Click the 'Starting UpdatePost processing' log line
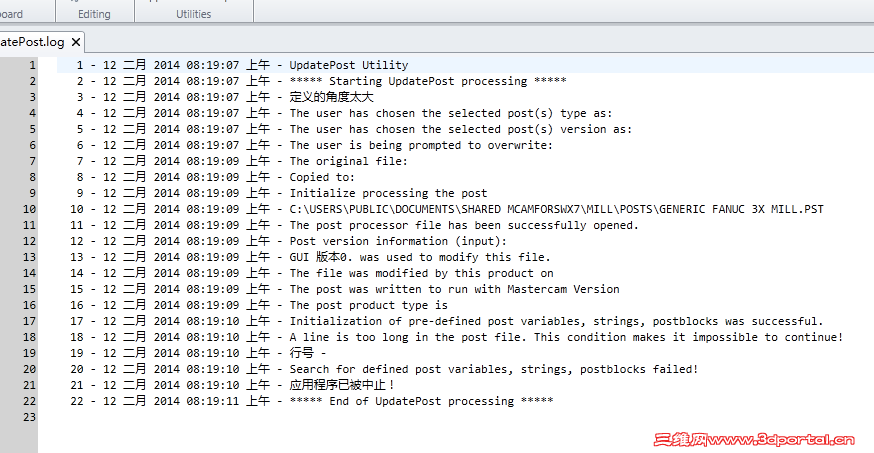 click(428, 81)
